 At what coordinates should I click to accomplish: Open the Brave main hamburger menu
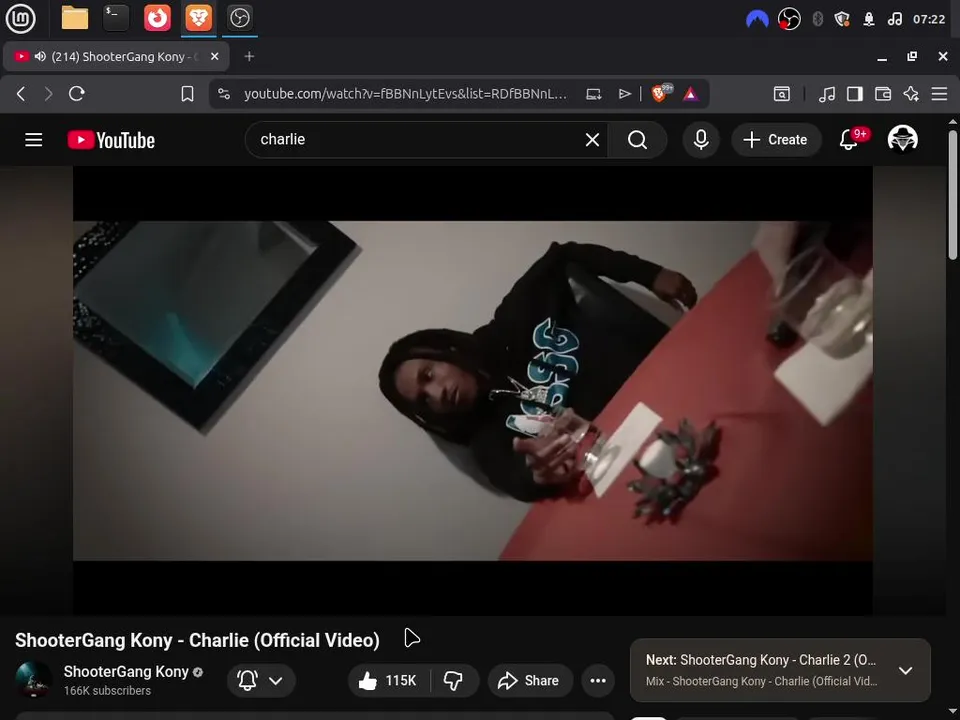[939, 94]
